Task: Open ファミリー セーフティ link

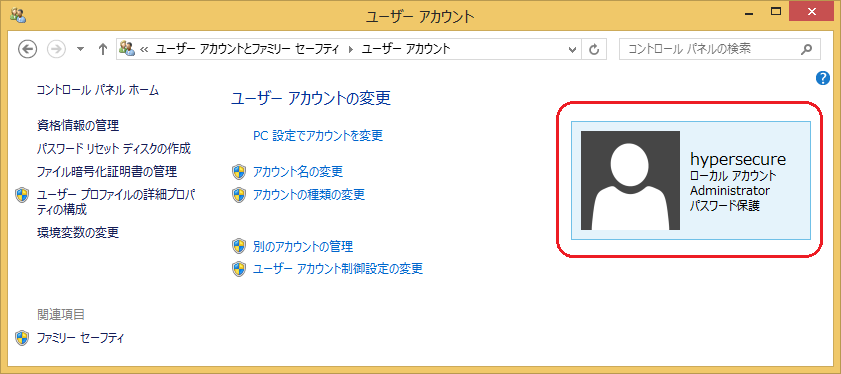Action: (80, 338)
